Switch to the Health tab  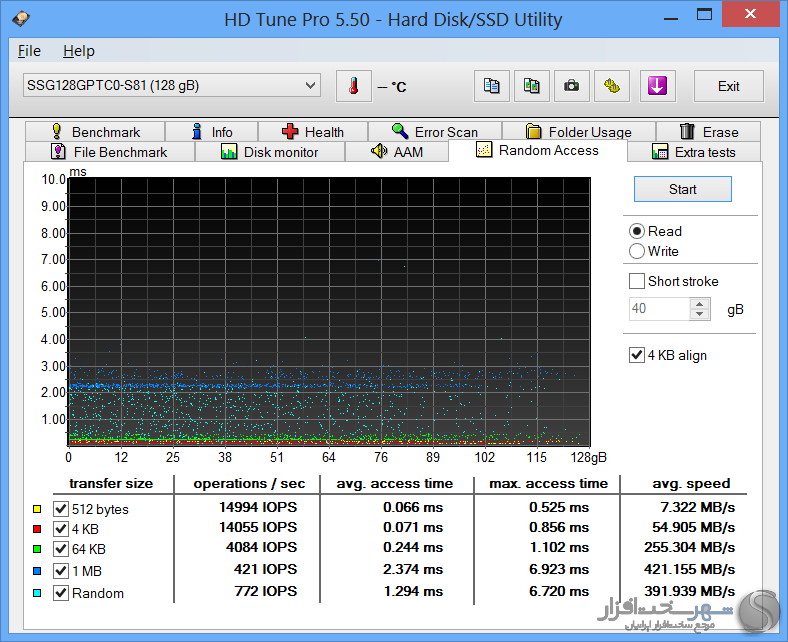[312, 132]
